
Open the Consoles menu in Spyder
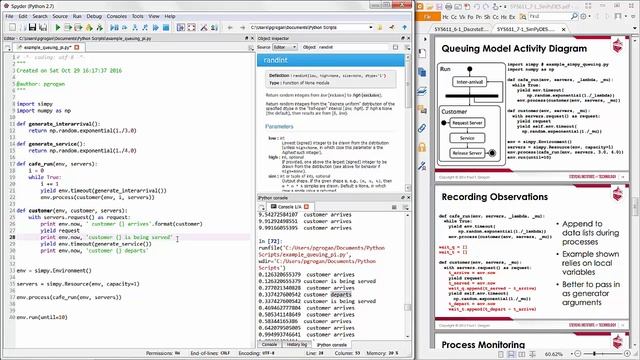pos(117,16)
